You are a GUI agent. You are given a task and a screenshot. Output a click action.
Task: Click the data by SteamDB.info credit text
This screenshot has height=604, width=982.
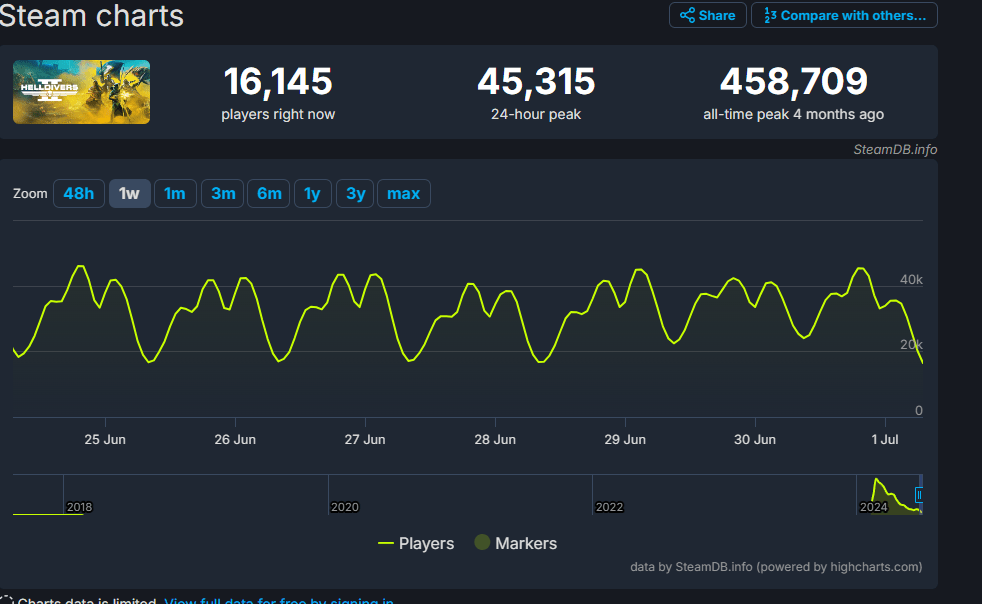776,567
